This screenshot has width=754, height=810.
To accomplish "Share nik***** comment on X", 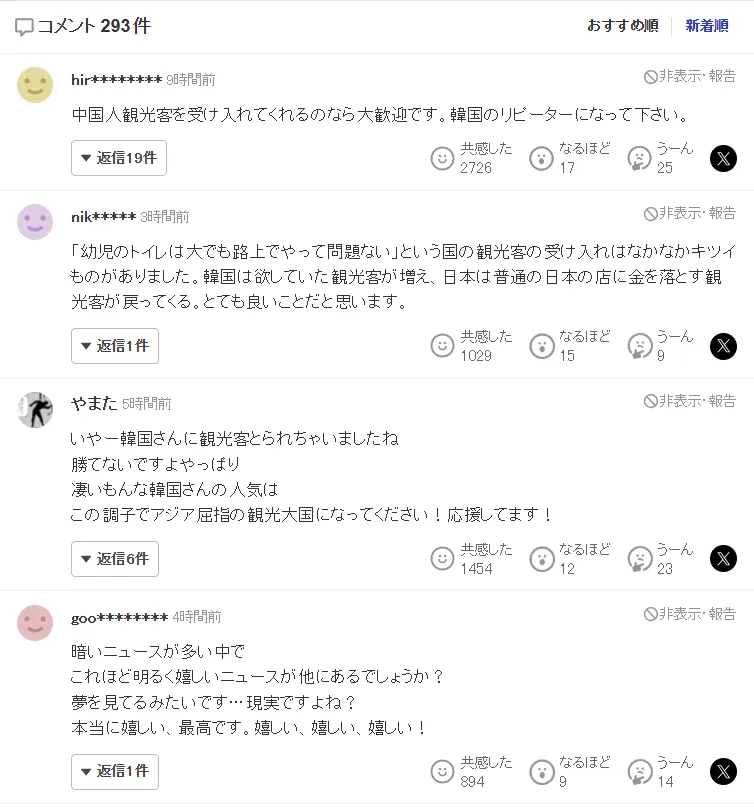I will tap(723, 346).
